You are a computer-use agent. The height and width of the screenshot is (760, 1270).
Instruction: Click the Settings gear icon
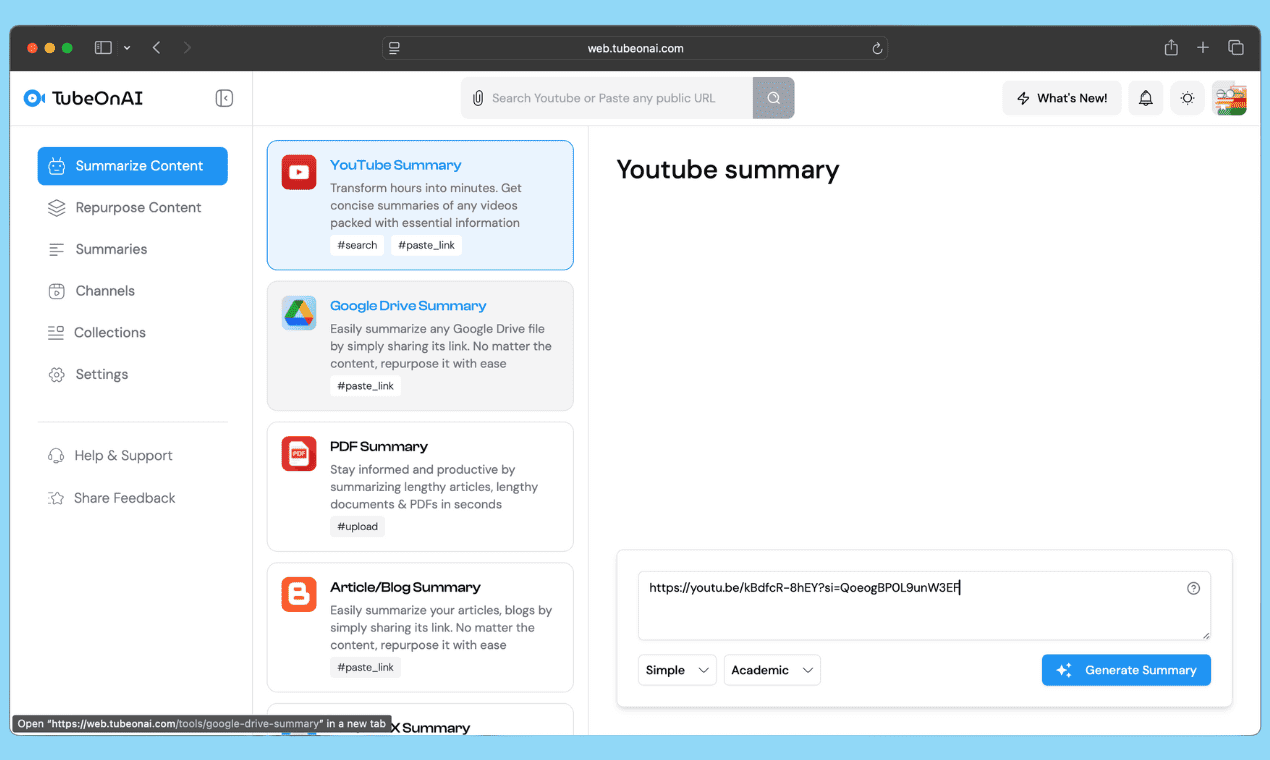[57, 374]
